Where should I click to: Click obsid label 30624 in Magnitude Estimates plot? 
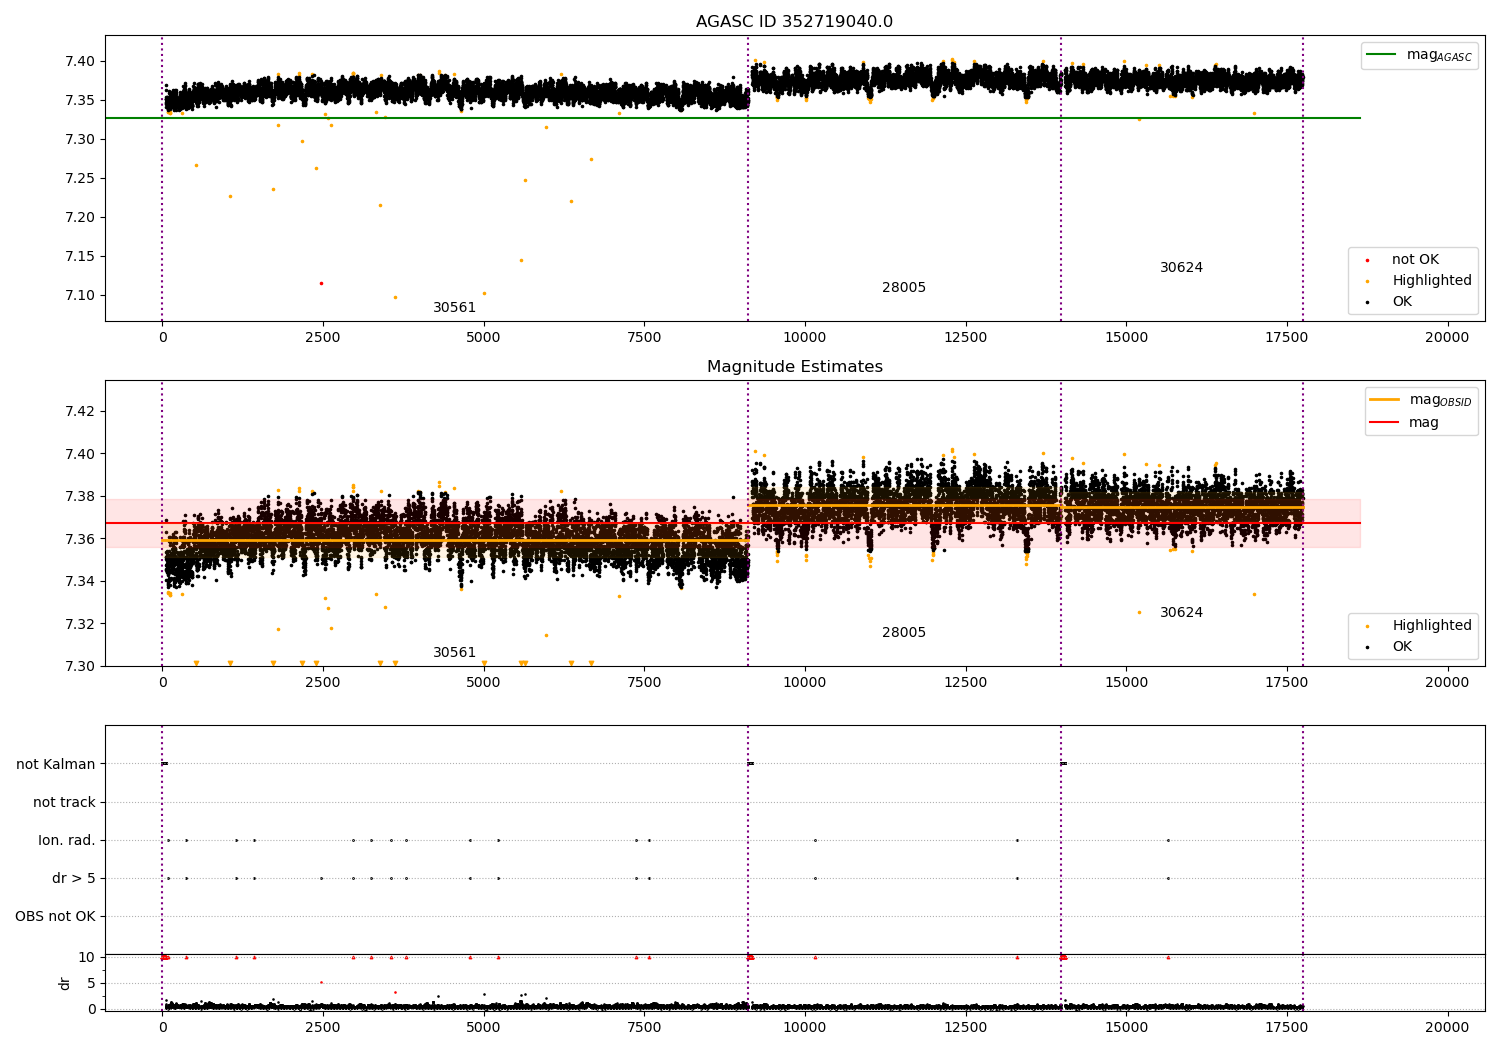click(1181, 613)
